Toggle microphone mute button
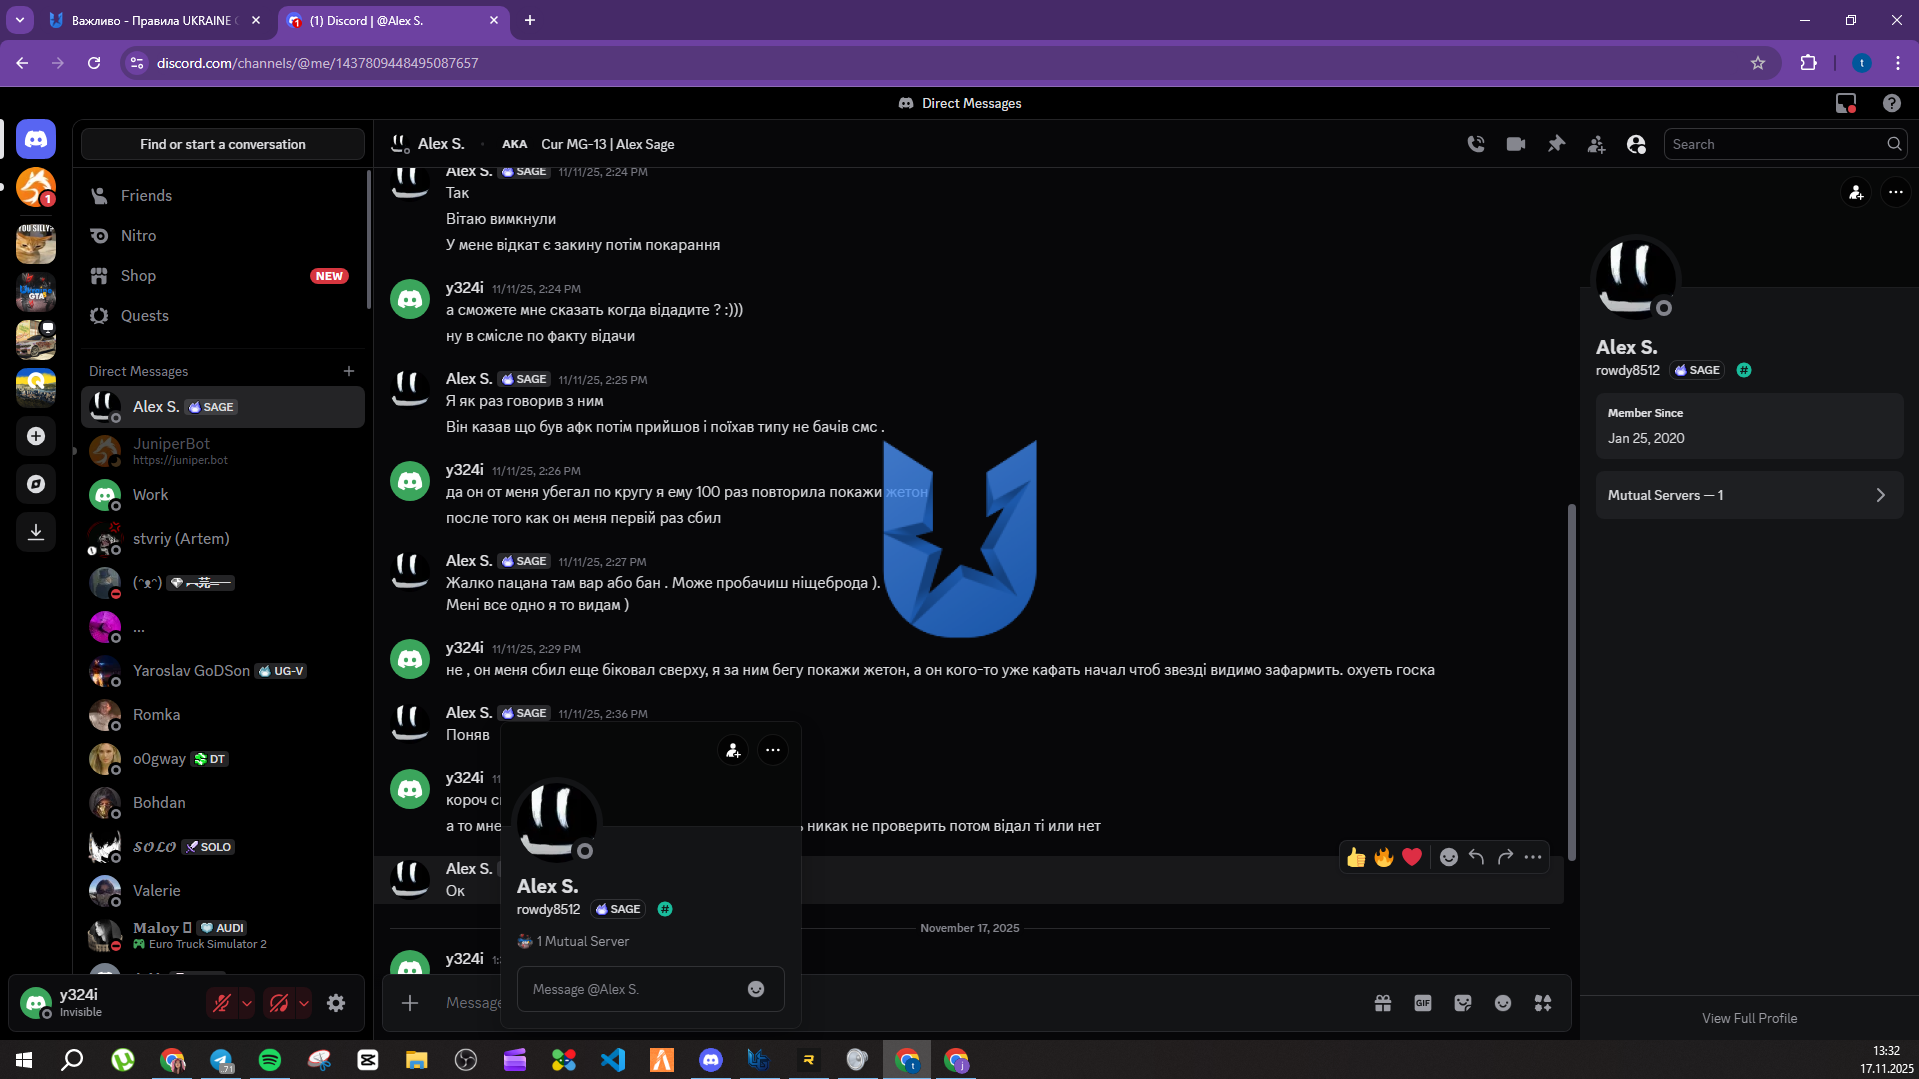 click(222, 1003)
